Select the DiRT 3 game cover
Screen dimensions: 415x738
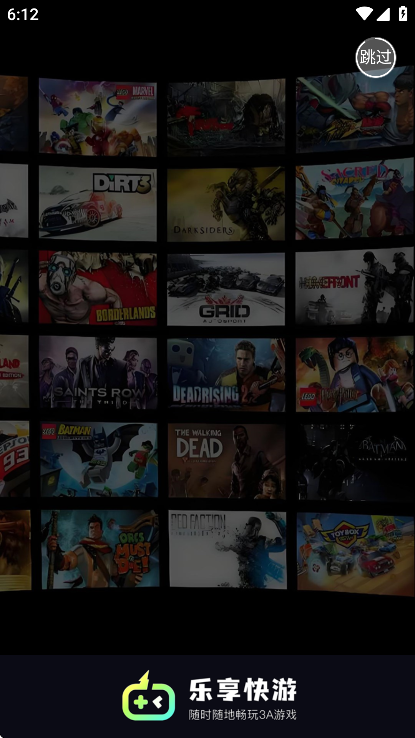pos(98,202)
